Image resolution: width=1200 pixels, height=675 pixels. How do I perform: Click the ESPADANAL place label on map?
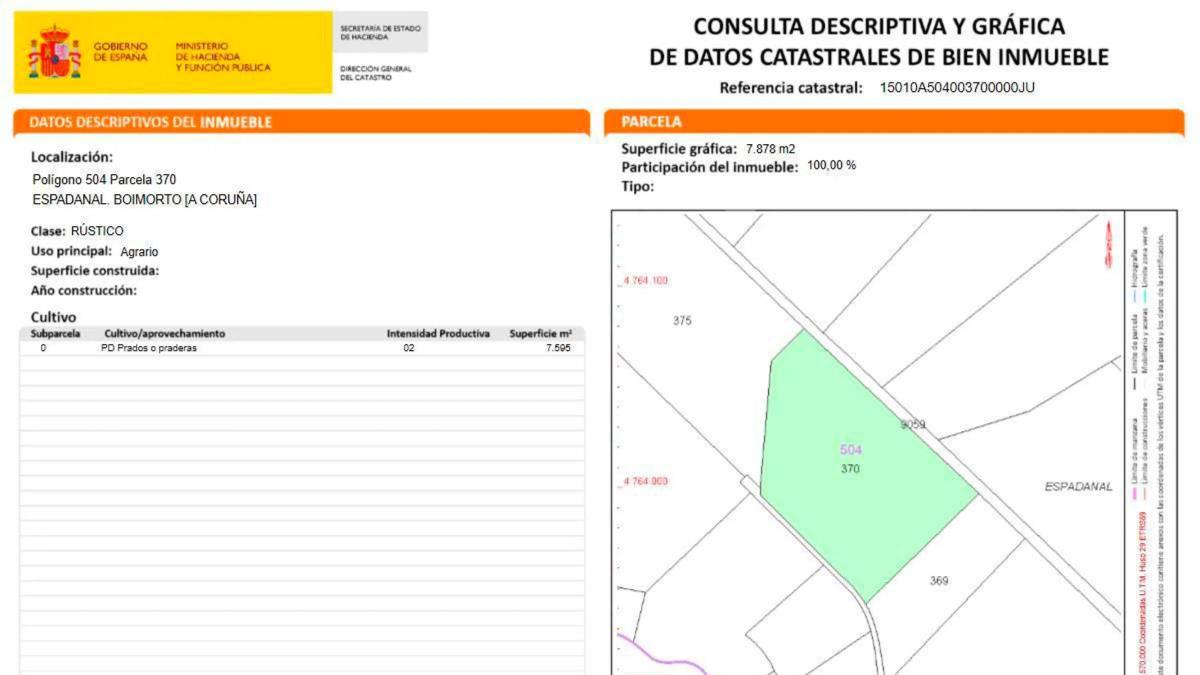coord(1078,487)
